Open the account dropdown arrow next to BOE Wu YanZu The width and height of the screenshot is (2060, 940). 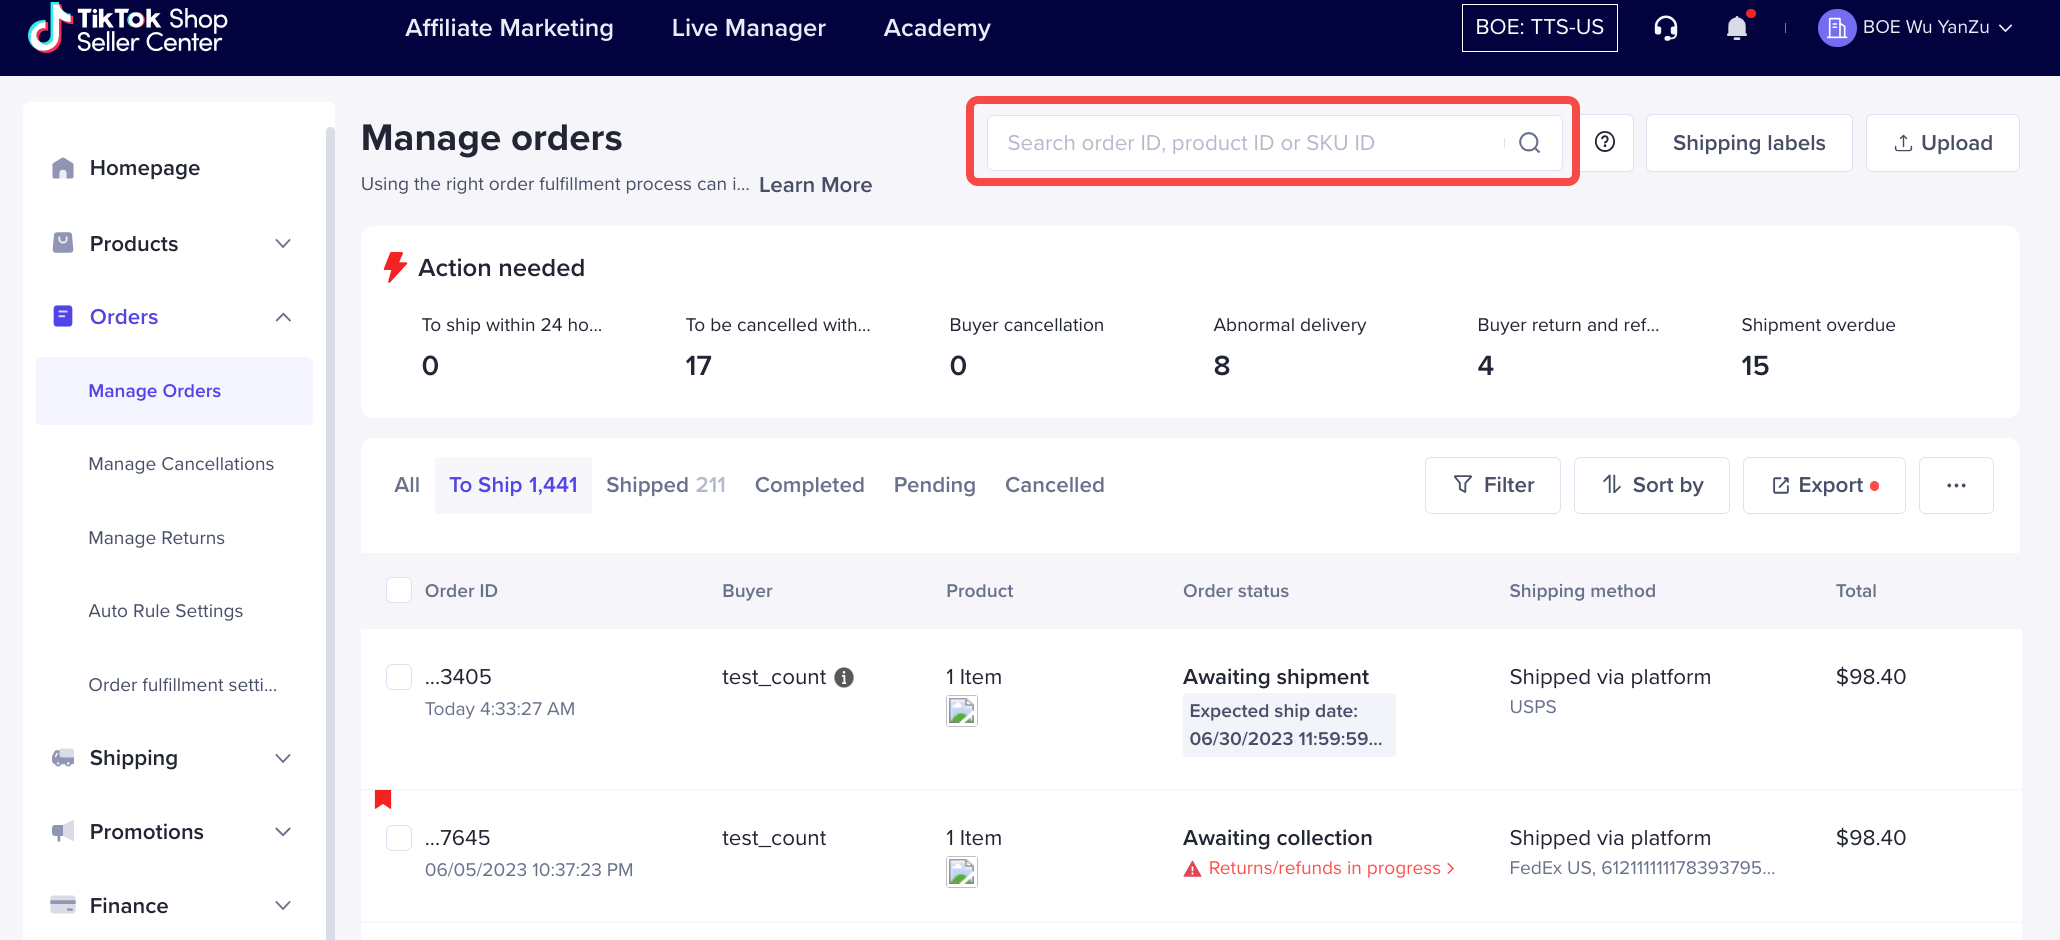tap(2005, 28)
